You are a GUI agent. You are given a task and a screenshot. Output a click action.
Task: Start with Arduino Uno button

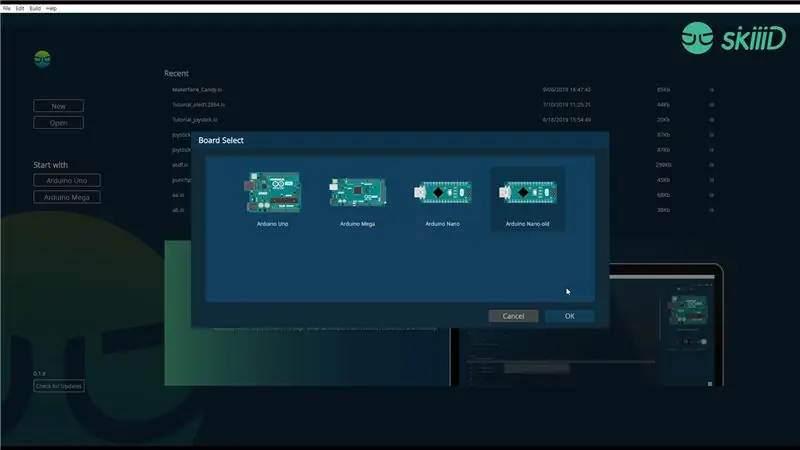click(x=67, y=181)
